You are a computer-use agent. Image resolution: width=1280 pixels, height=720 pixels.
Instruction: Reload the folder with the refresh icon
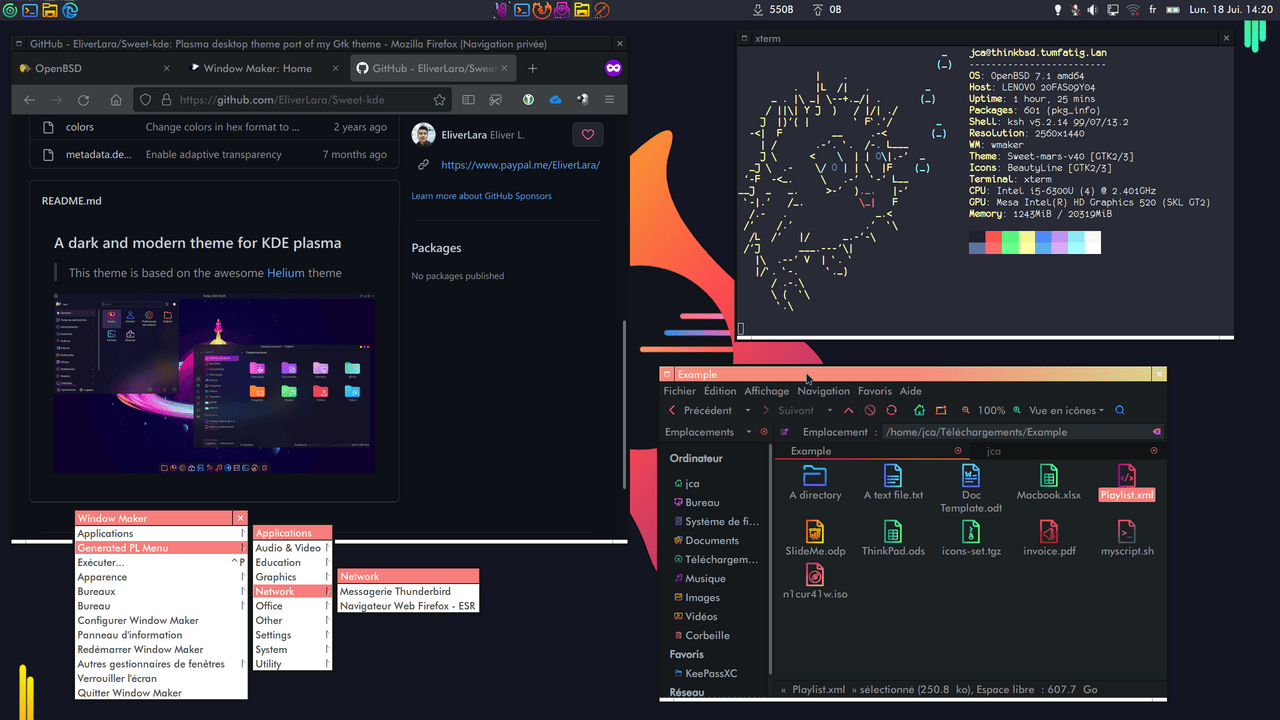[x=890, y=411]
